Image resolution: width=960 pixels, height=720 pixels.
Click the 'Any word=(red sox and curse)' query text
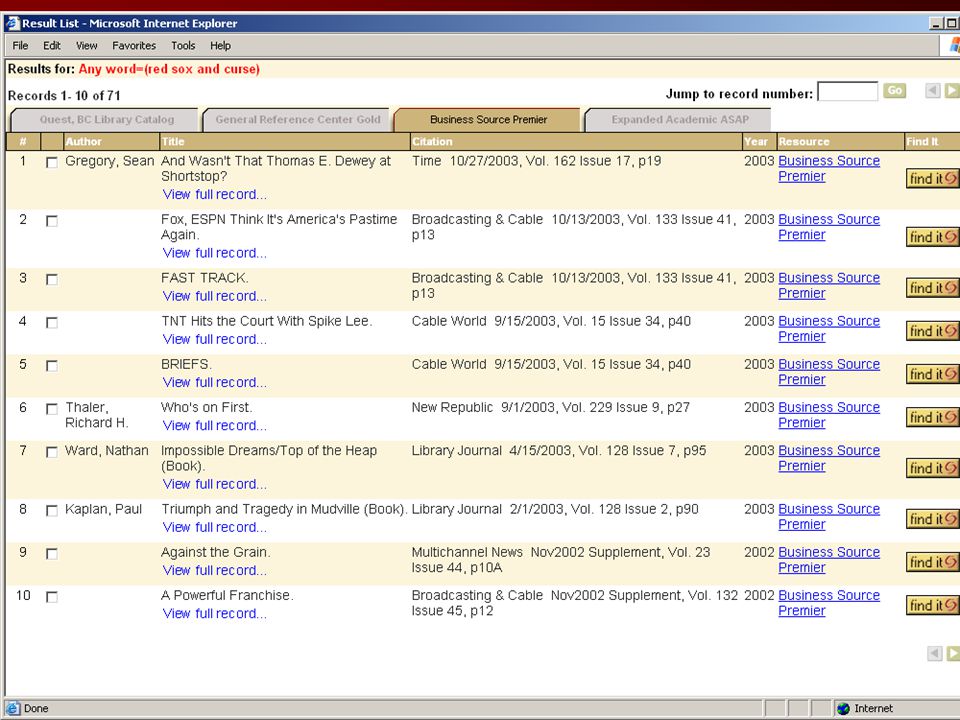[x=169, y=69]
